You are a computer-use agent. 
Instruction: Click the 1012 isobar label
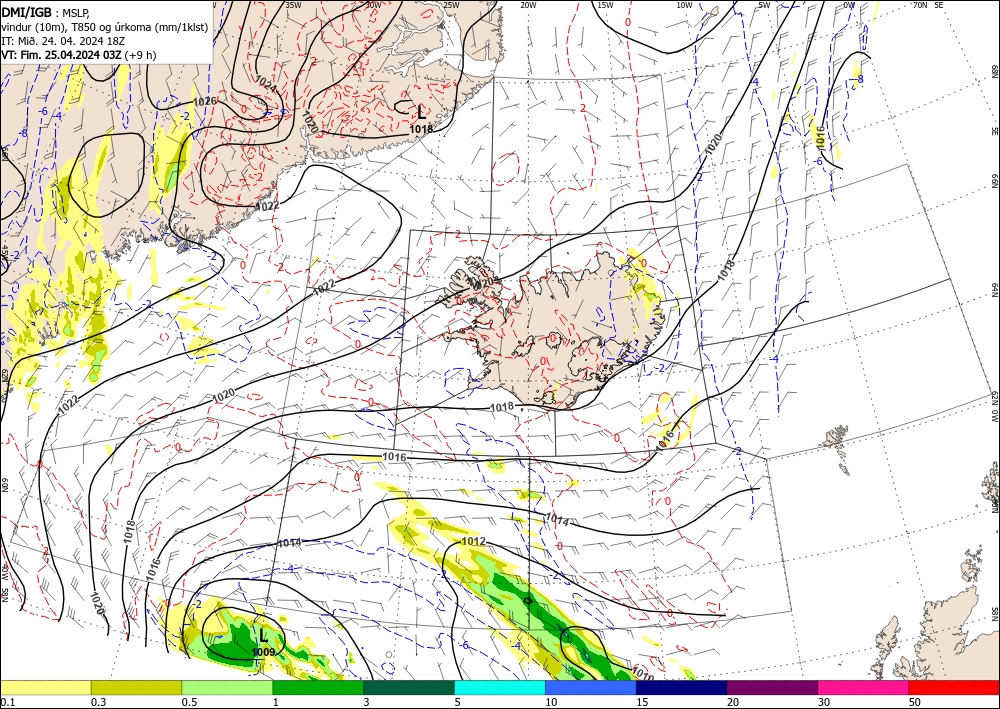click(x=473, y=541)
